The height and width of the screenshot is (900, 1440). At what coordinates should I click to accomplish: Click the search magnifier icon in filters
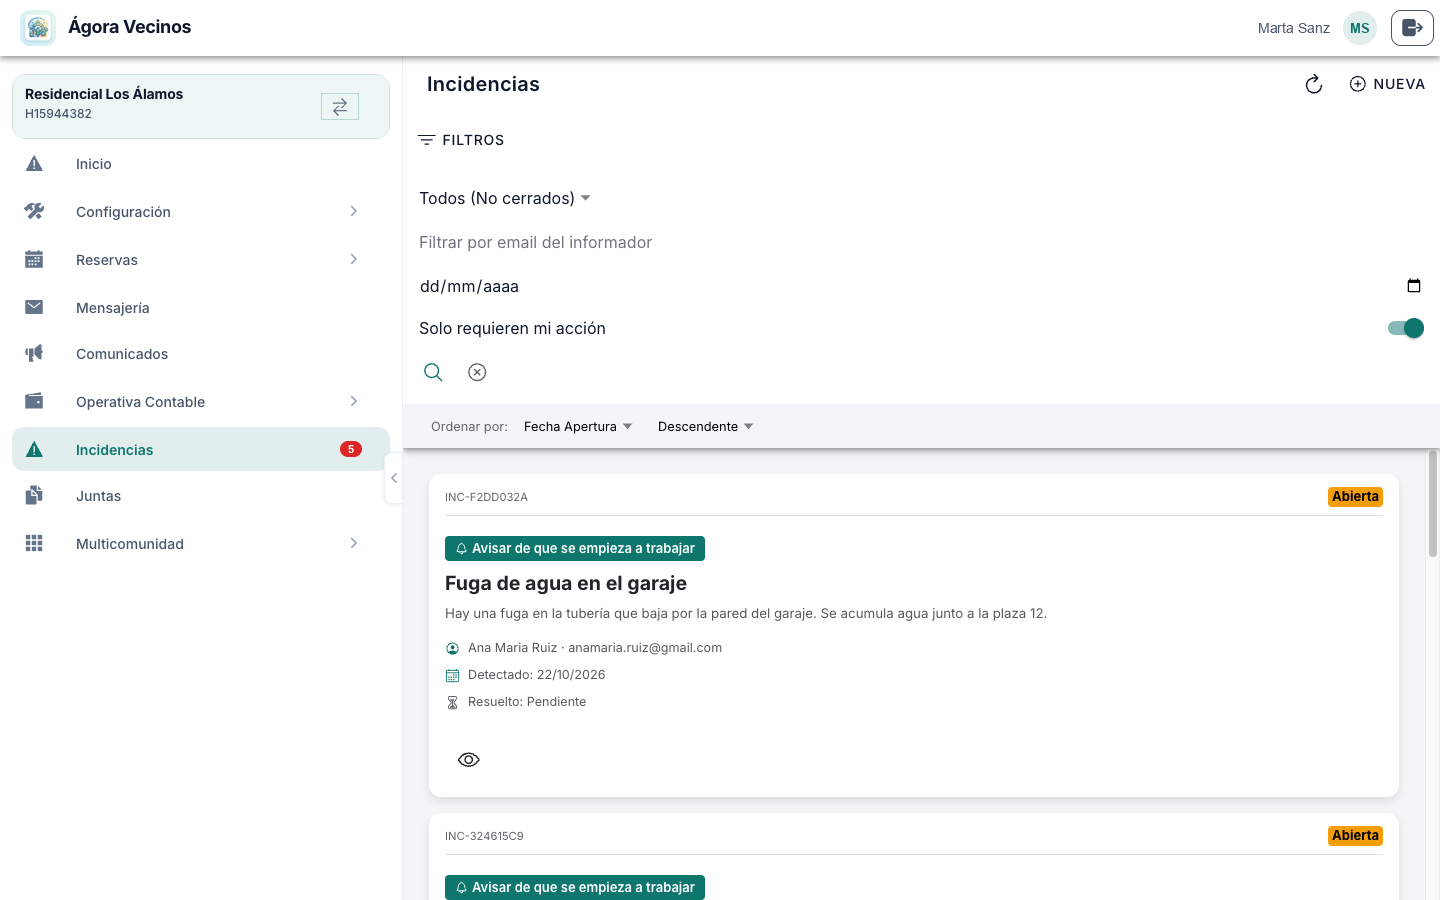click(x=433, y=372)
